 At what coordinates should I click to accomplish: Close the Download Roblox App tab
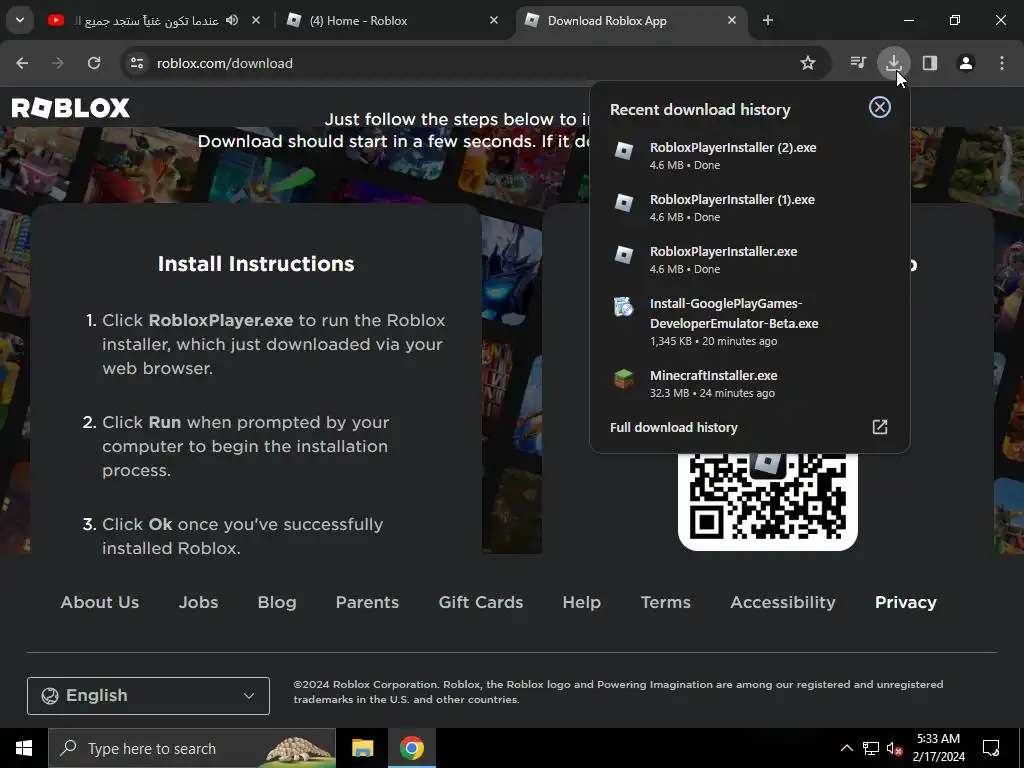pyautogui.click(x=731, y=20)
